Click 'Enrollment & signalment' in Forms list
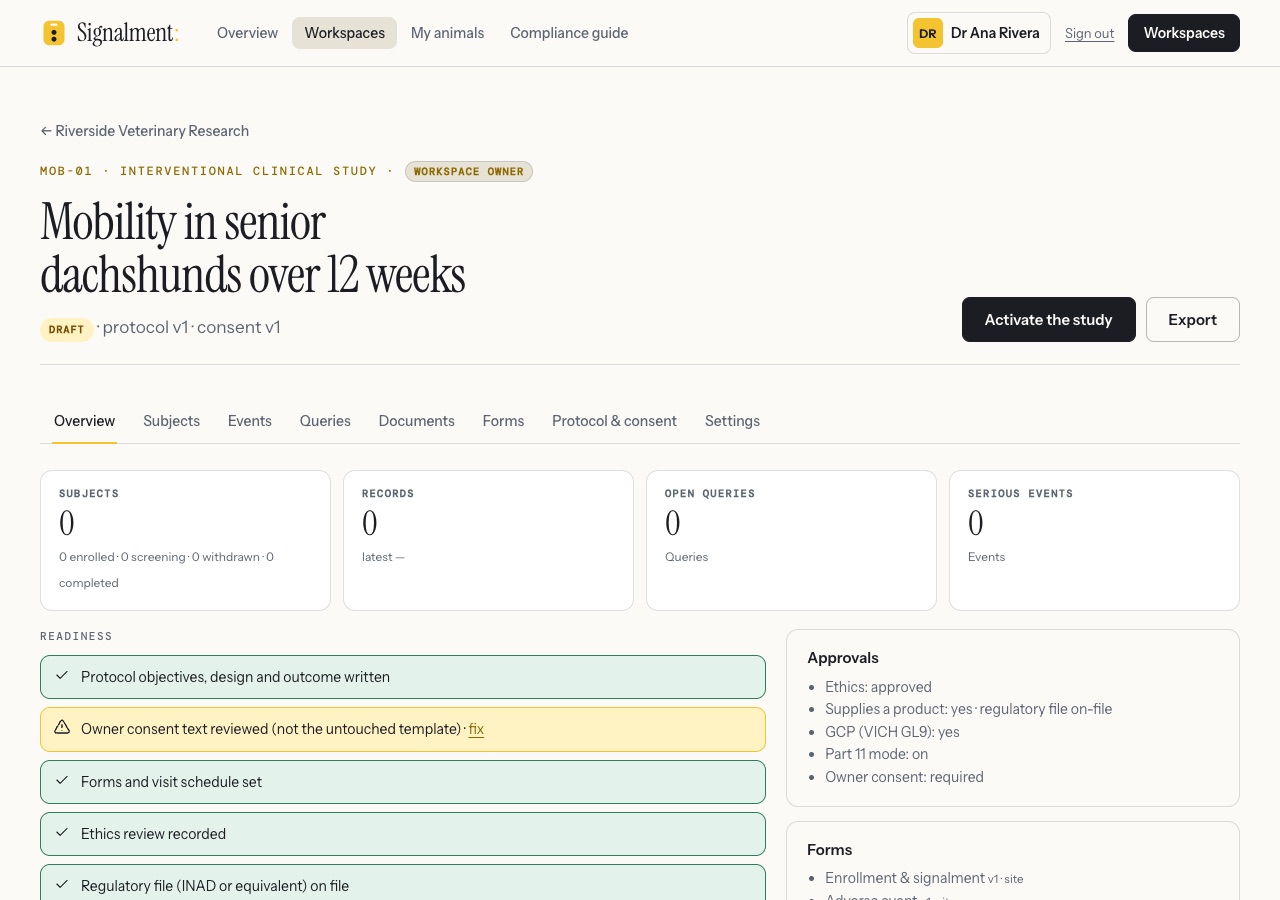Image resolution: width=1280 pixels, height=900 pixels. click(x=905, y=878)
